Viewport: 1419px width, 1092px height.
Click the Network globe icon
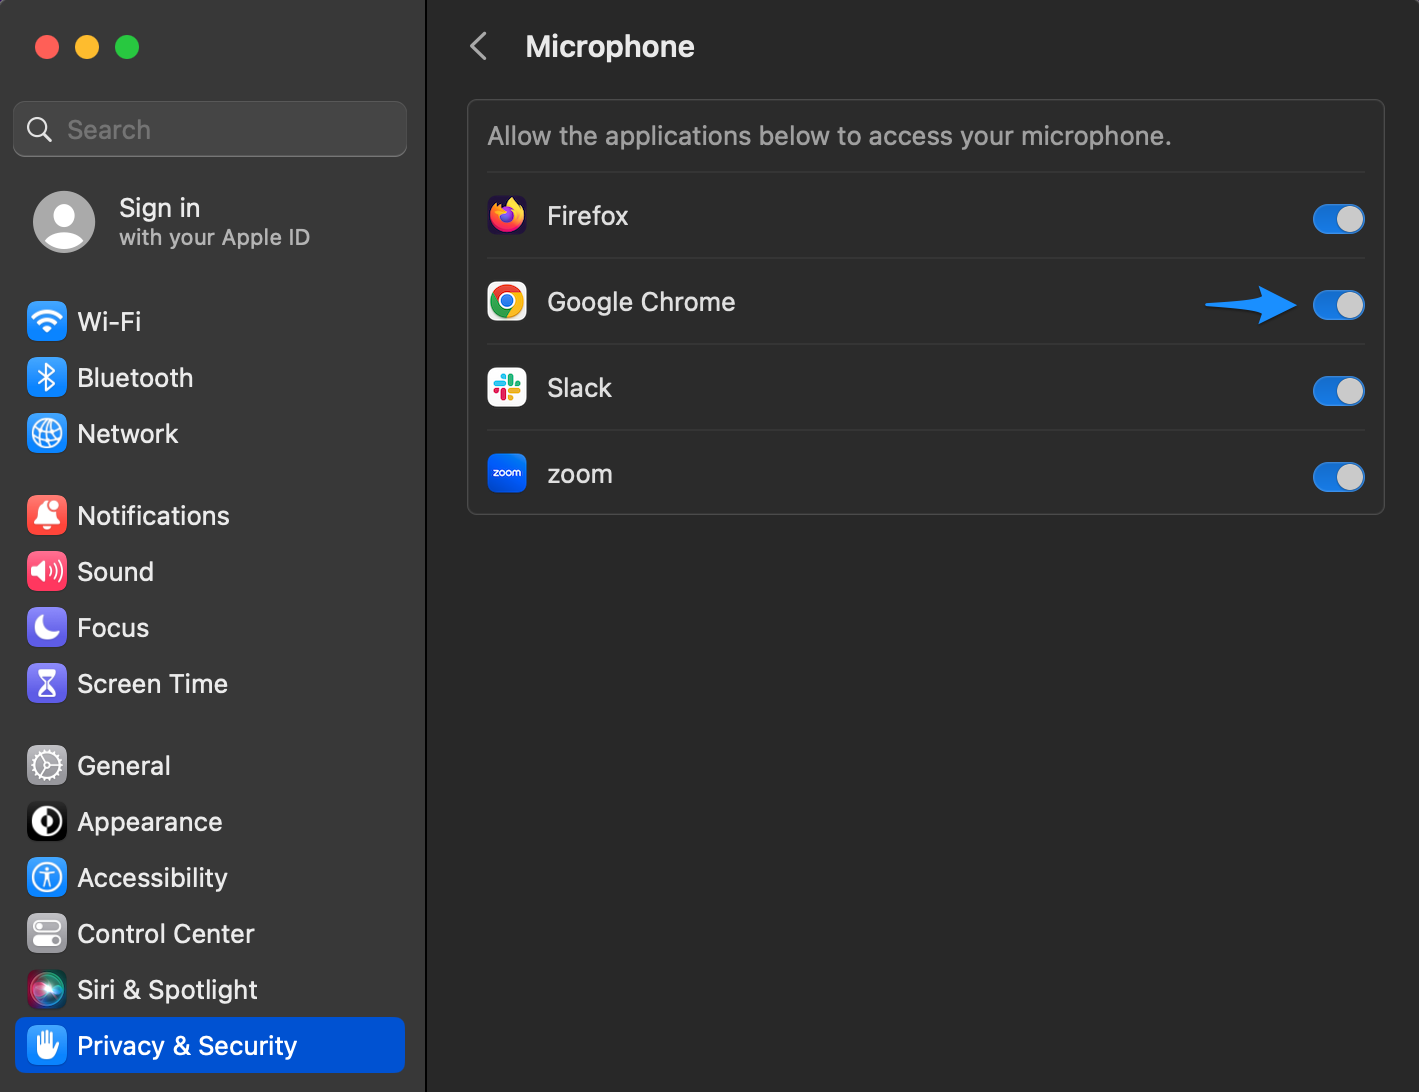click(47, 433)
